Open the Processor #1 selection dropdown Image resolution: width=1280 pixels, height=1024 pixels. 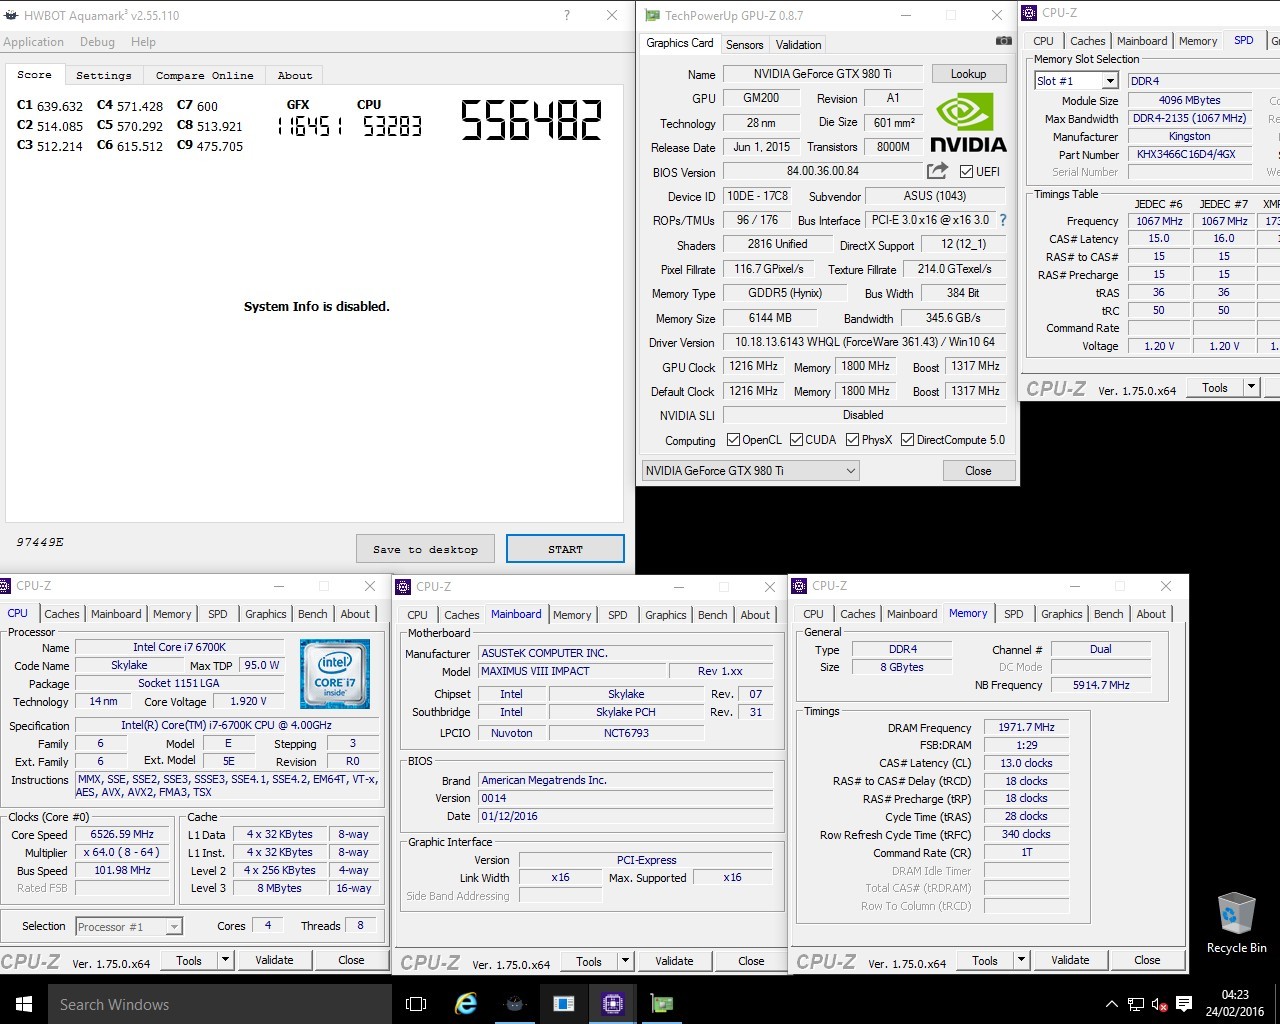click(x=129, y=927)
